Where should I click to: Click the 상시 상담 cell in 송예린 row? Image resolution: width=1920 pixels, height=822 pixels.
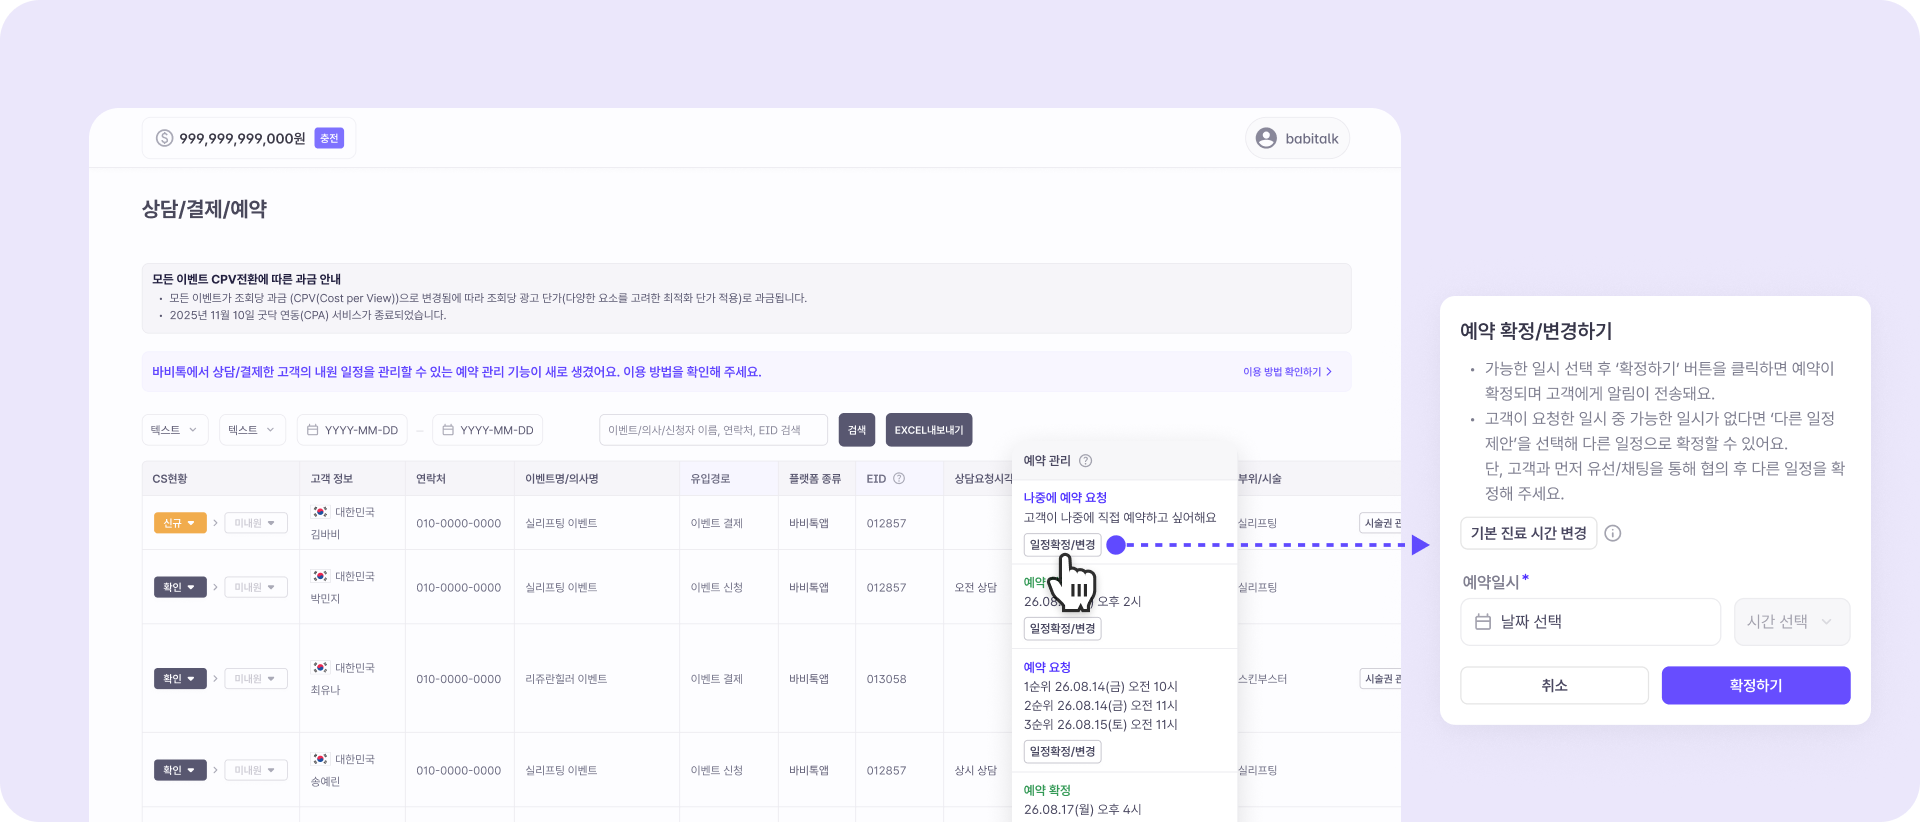(x=975, y=771)
